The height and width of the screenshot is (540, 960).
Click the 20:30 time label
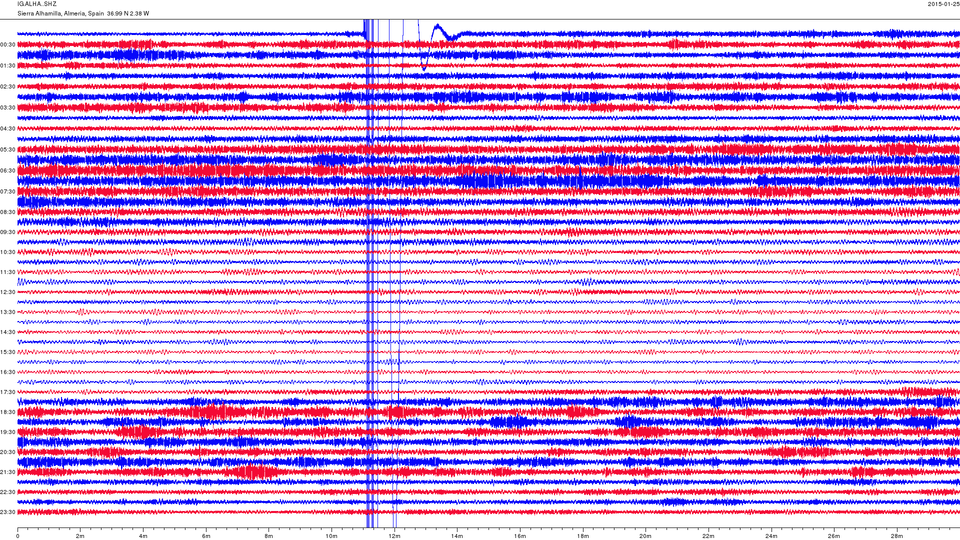8,452
